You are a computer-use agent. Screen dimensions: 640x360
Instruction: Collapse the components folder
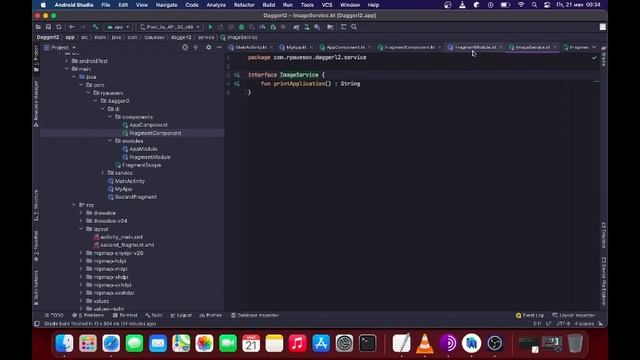[110, 117]
